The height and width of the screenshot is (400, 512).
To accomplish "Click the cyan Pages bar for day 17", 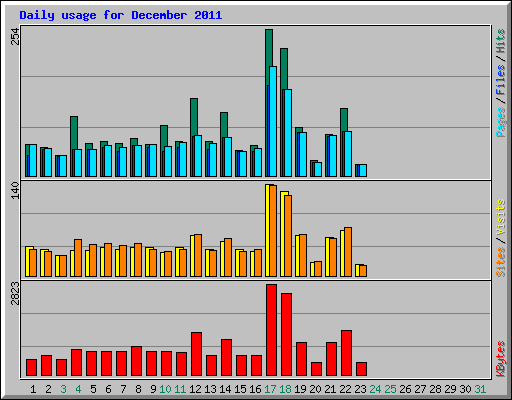I will [x=273, y=122].
